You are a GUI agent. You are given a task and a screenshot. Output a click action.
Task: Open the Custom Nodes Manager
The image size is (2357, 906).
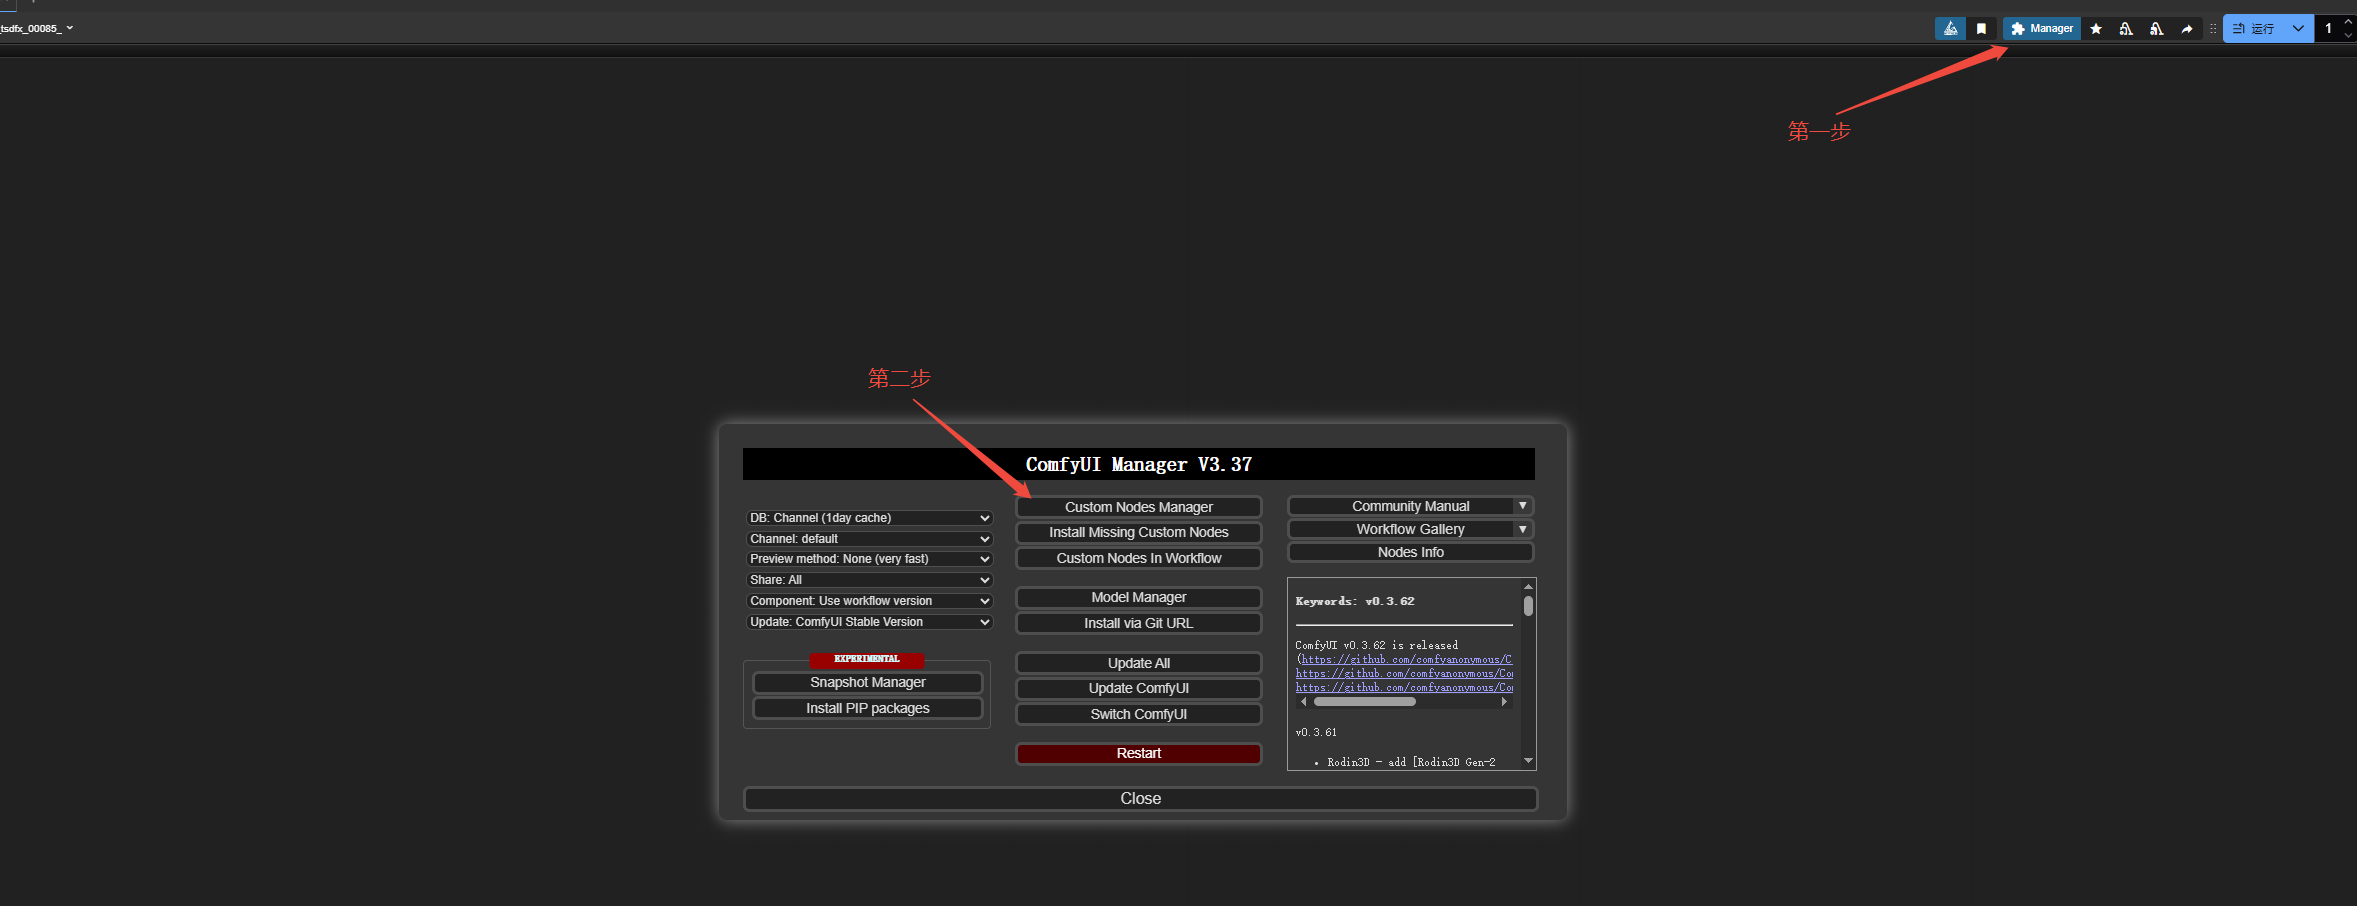tap(1138, 507)
